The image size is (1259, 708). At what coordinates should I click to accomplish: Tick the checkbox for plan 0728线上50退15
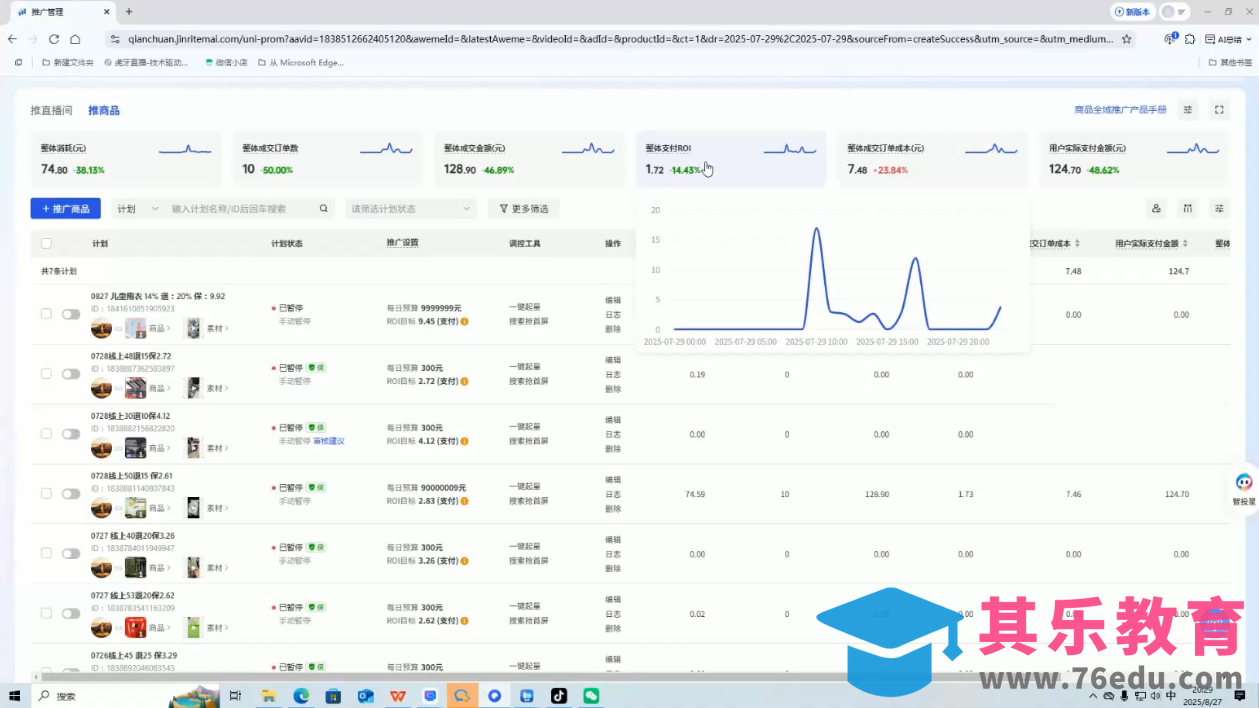46,494
